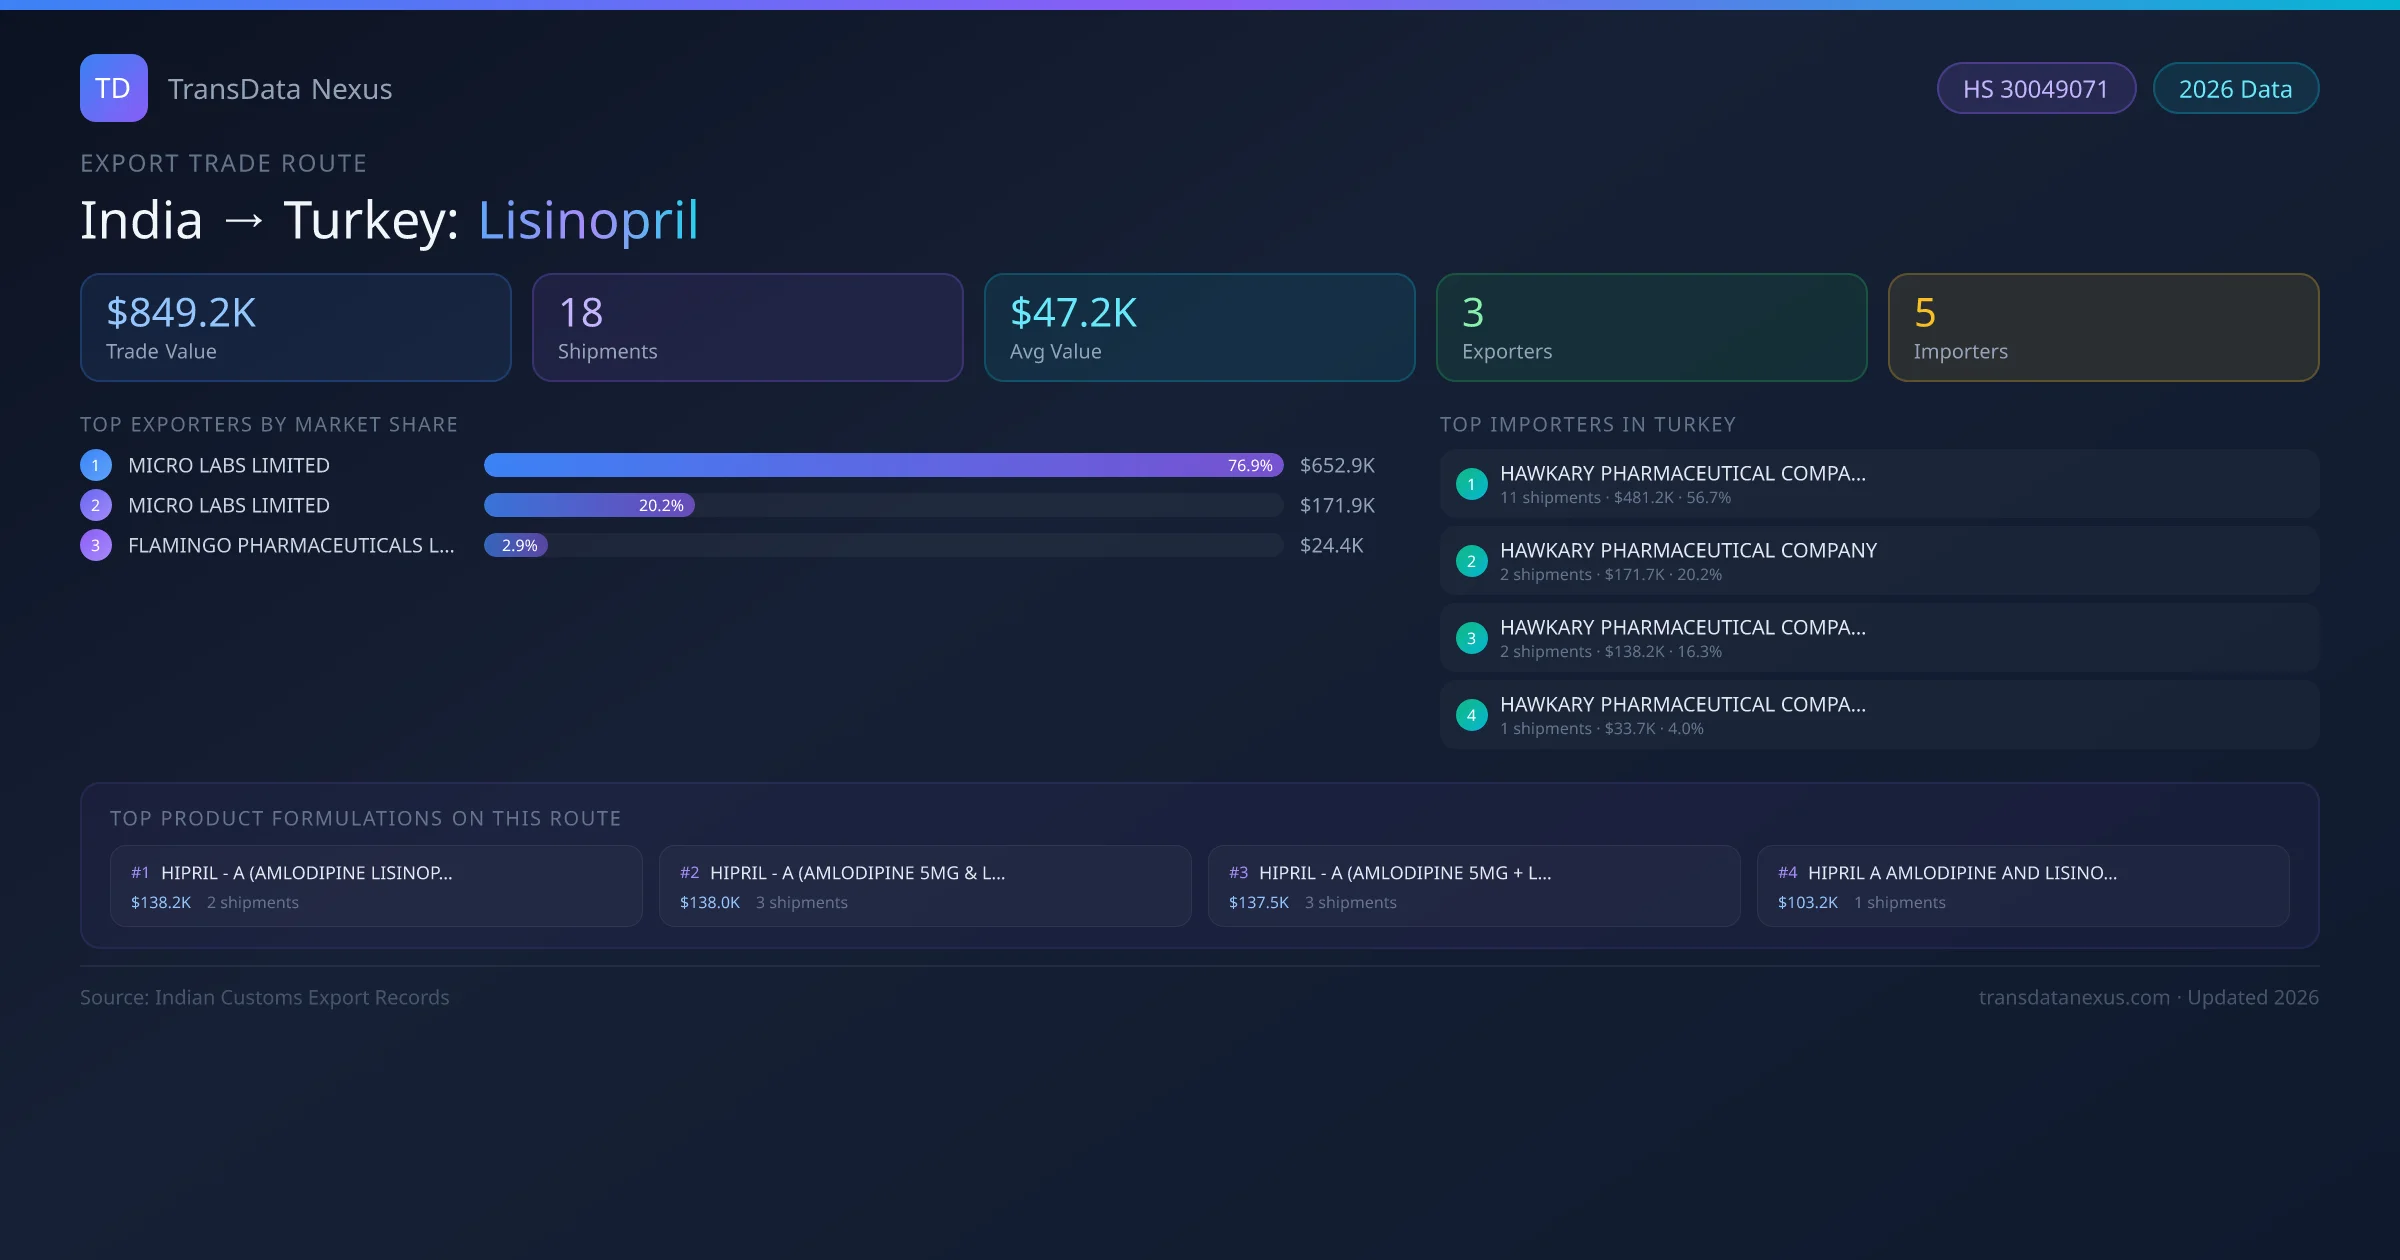The width and height of the screenshot is (2400, 1260).
Task: Click transdatanexus.com footer link
Action: pos(2074,997)
